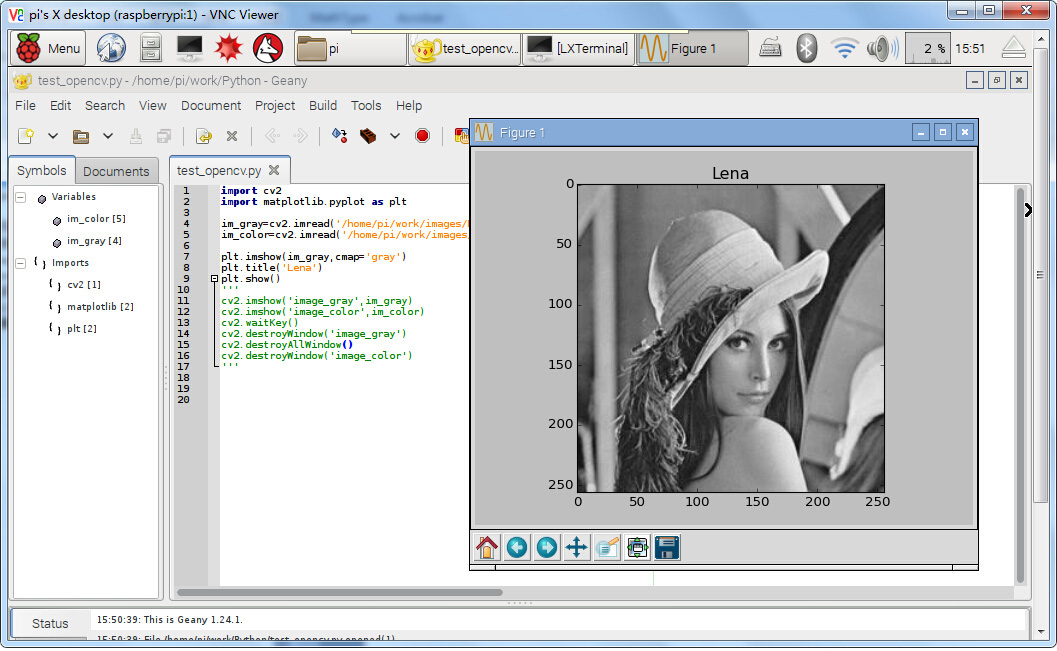
Task: Switch to the Symbols sidebar tab
Action: [42, 170]
